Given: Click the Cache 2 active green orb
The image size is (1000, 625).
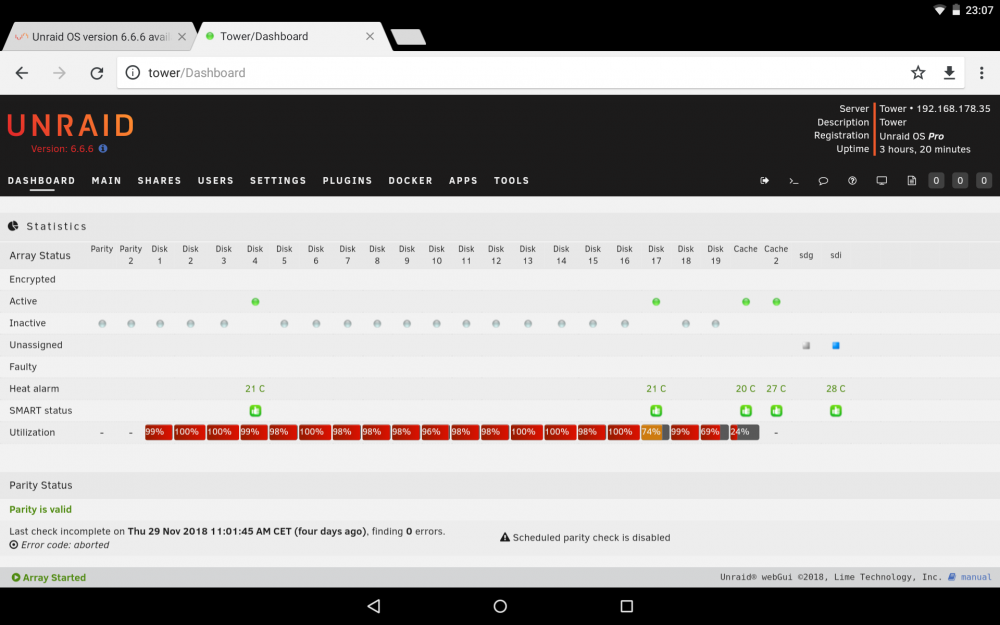Looking at the screenshot, I should pyautogui.click(x=776, y=302).
